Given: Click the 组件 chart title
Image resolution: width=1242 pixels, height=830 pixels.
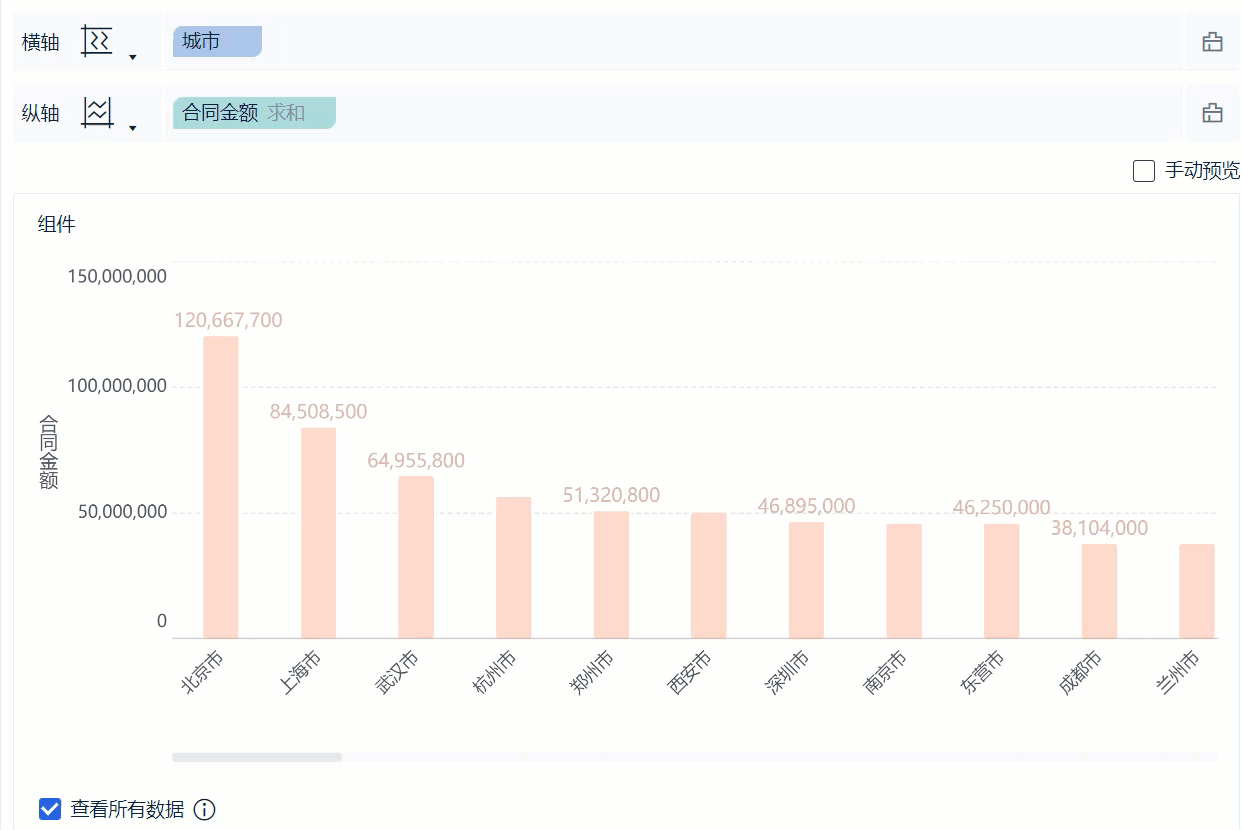Looking at the screenshot, I should click(x=57, y=224).
